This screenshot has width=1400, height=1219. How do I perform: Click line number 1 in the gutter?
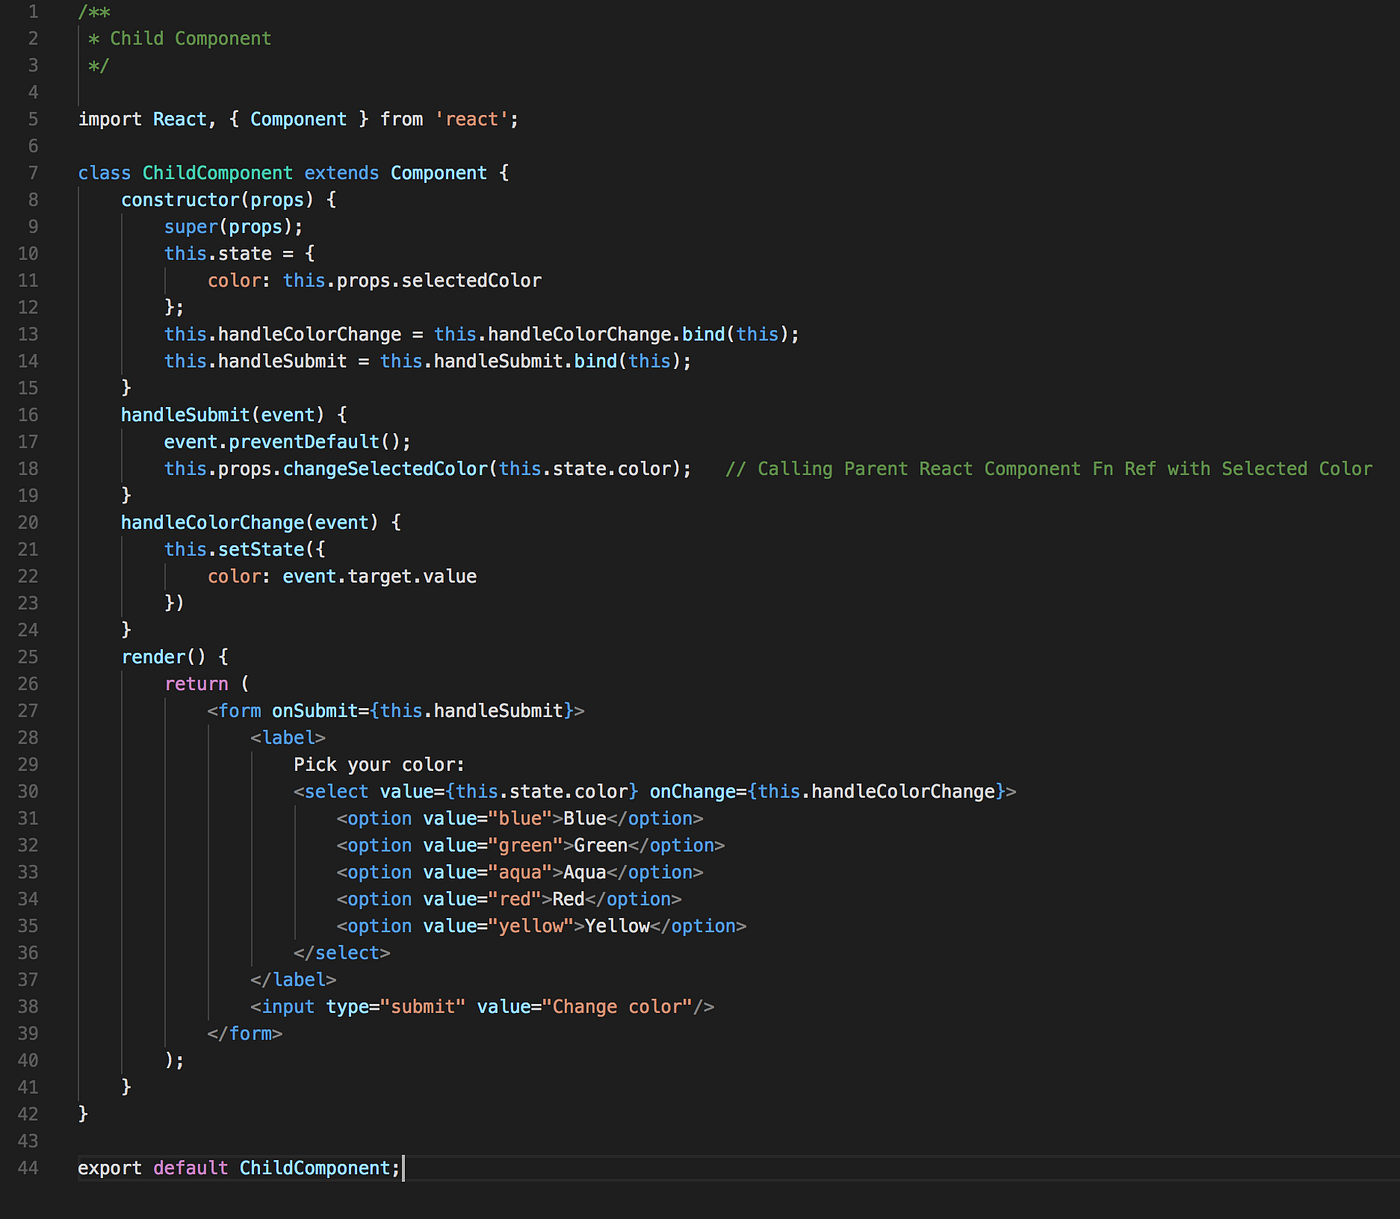coord(33,11)
